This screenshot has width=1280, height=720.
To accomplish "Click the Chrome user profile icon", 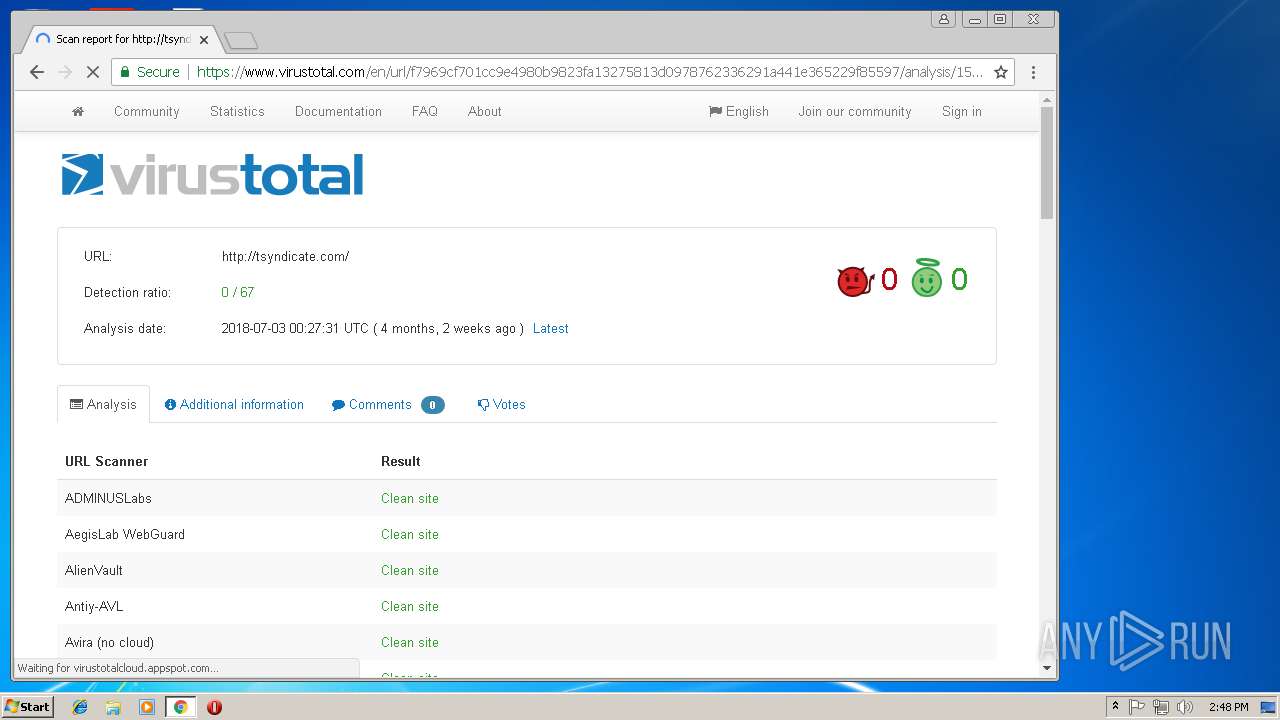I will (943, 19).
